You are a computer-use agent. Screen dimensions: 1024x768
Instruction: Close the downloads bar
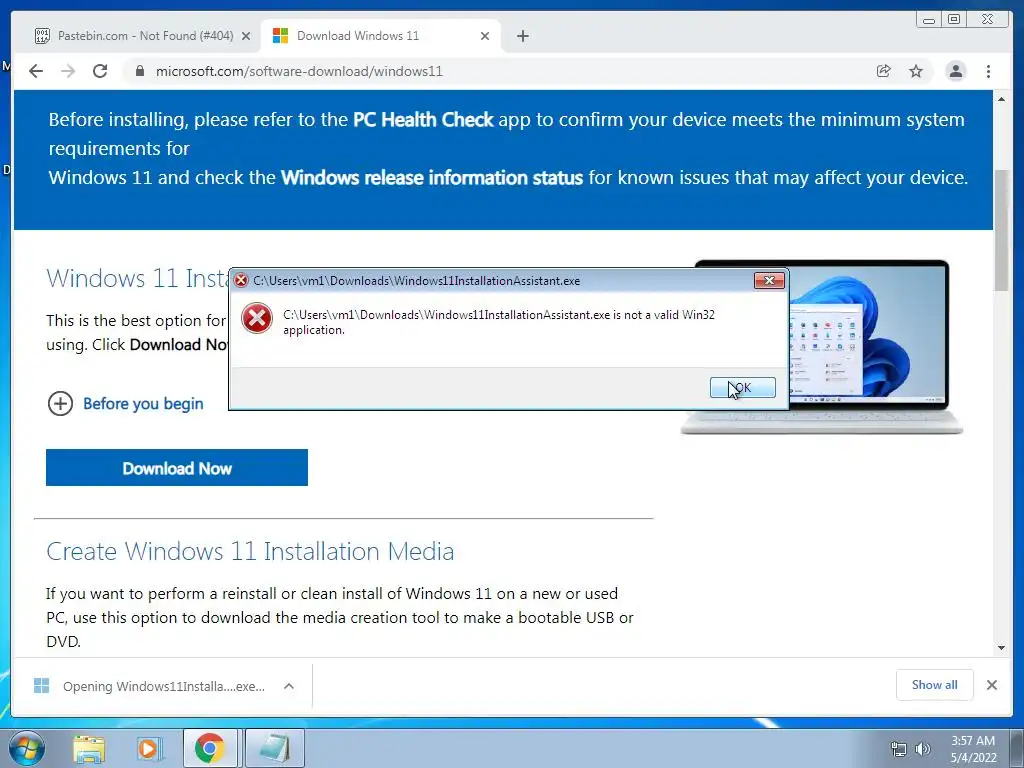(x=991, y=685)
